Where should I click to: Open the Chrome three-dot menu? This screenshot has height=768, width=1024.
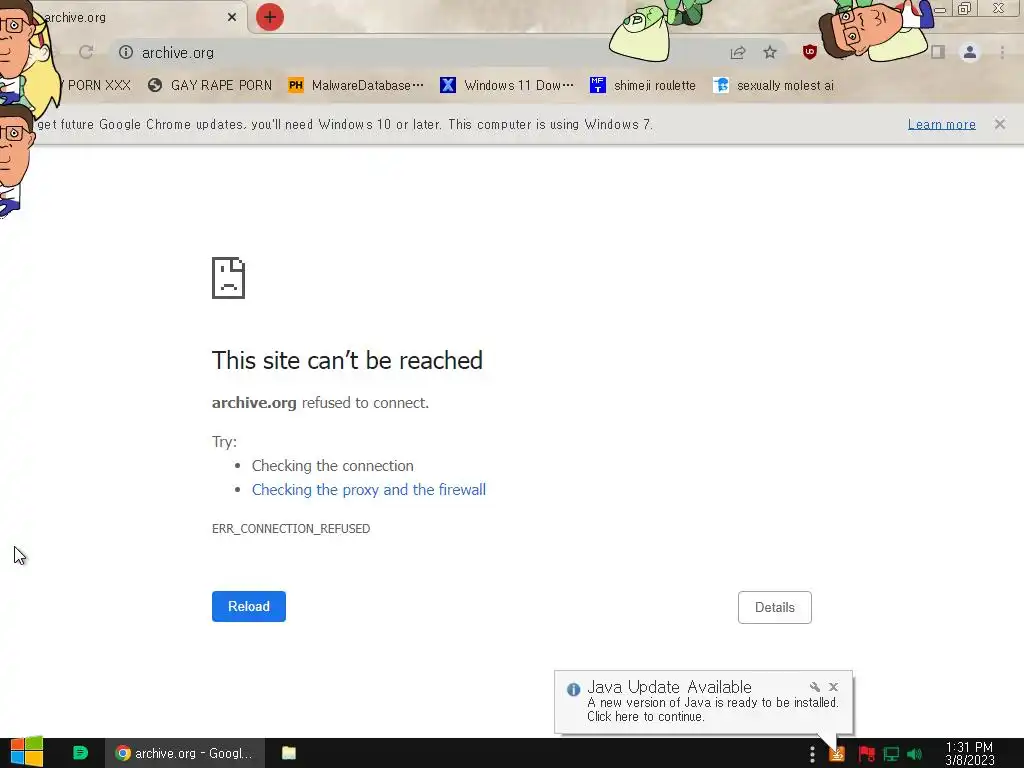coord(1002,52)
